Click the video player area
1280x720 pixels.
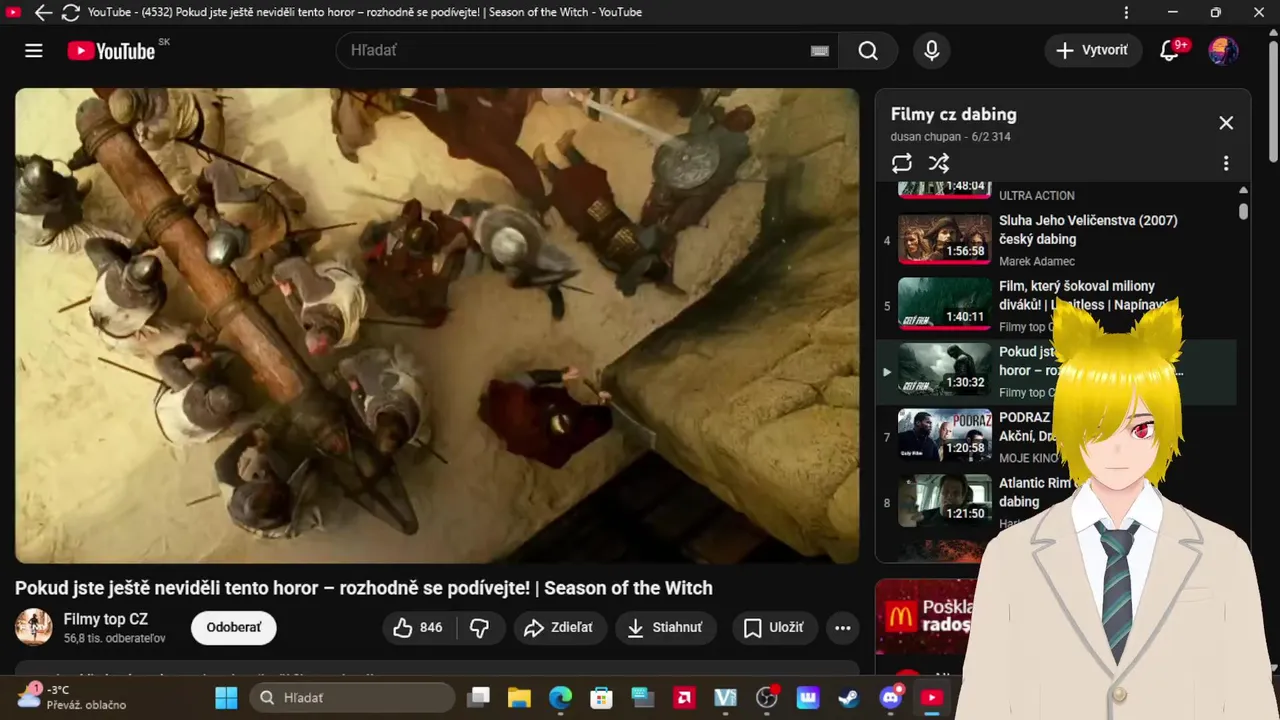(437, 326)
